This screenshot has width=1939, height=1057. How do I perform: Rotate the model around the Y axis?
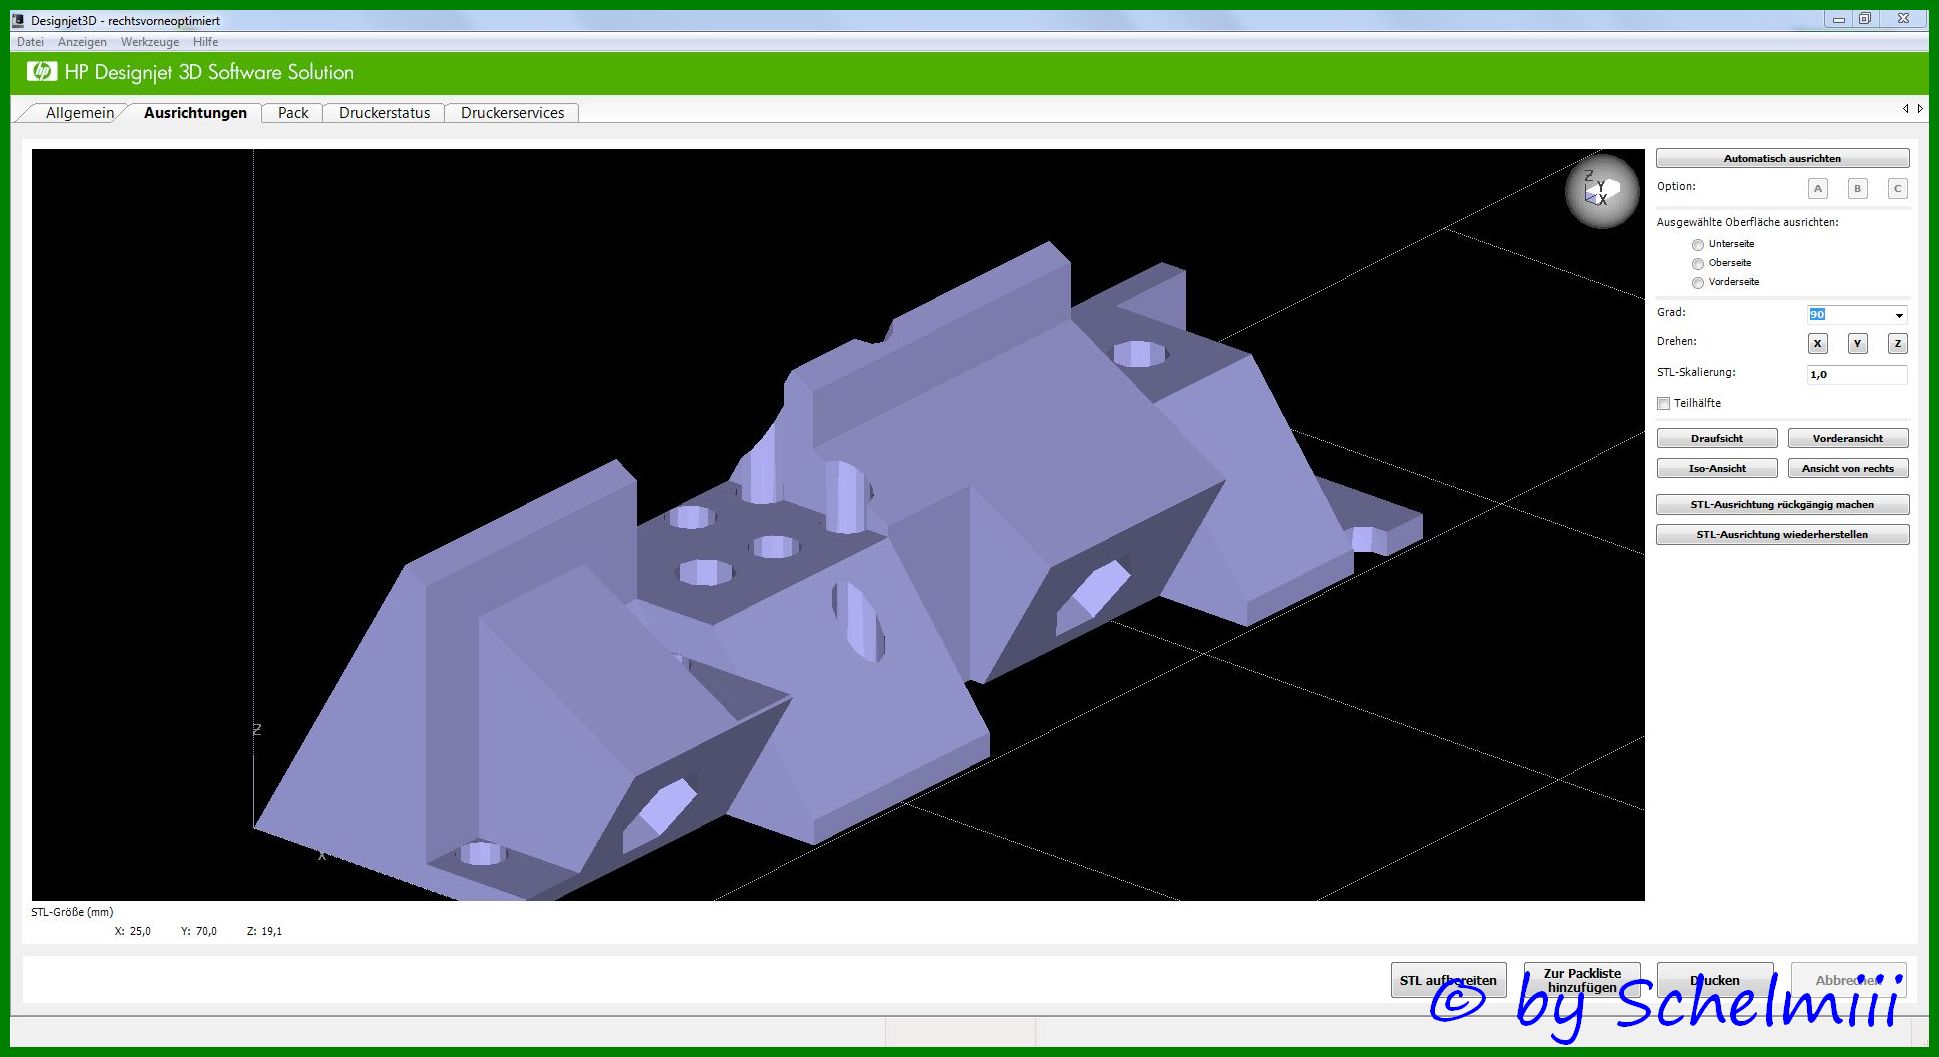coord(1857,343)
